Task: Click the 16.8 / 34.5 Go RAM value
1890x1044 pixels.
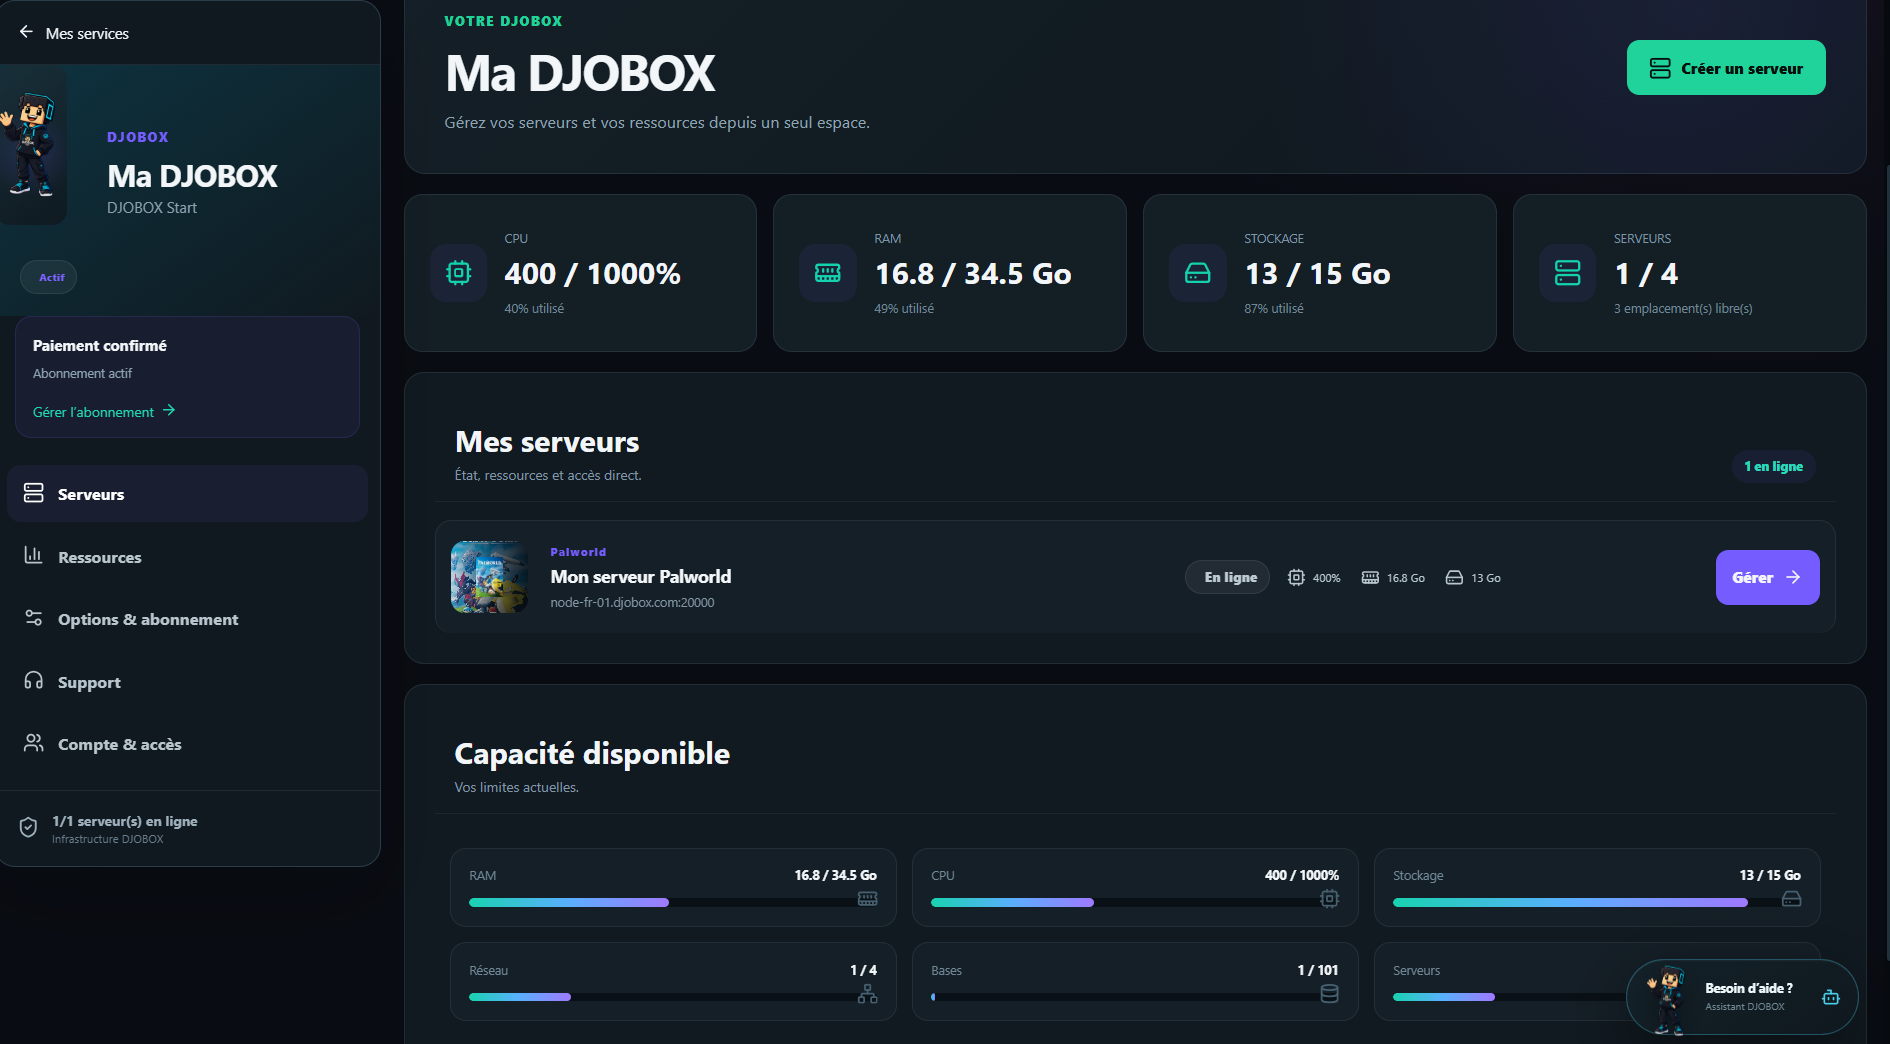Action: point(973,273)
